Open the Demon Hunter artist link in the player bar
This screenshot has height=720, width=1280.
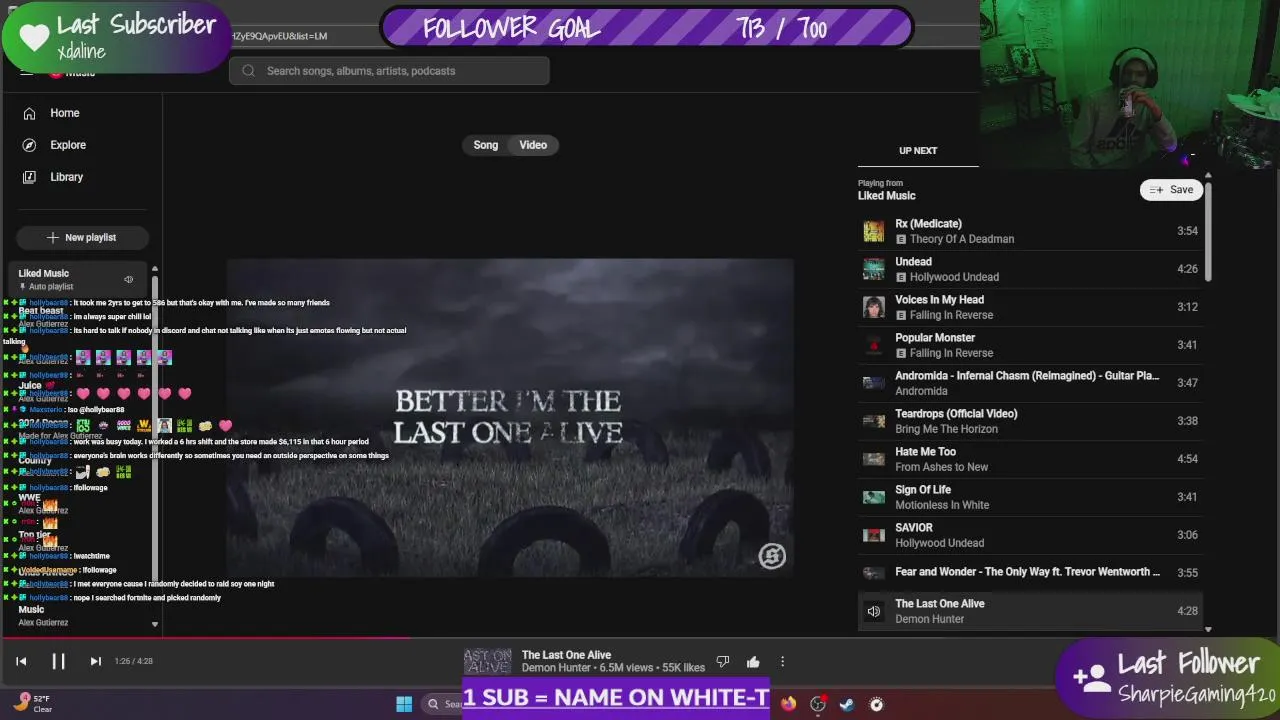click(557, 668)
